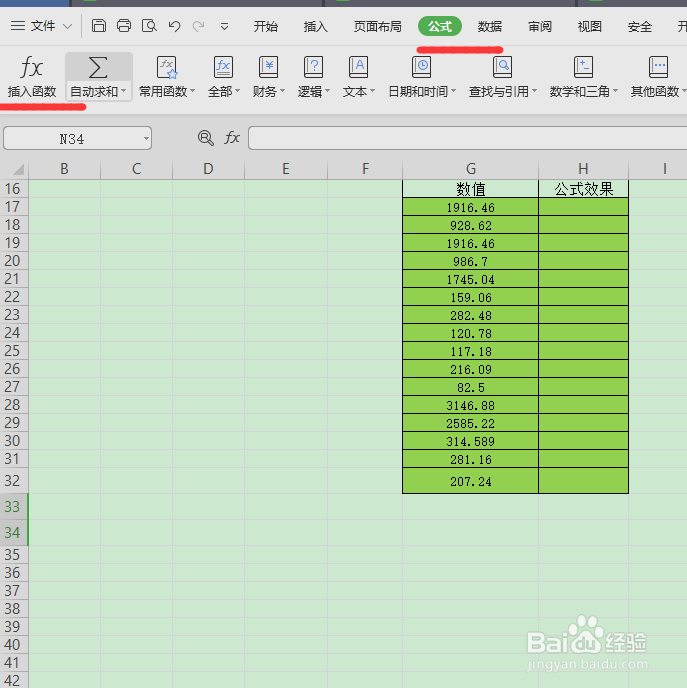Switch to the 插入 (Insert) tab

pyautogui.click(x=315, y=26)
